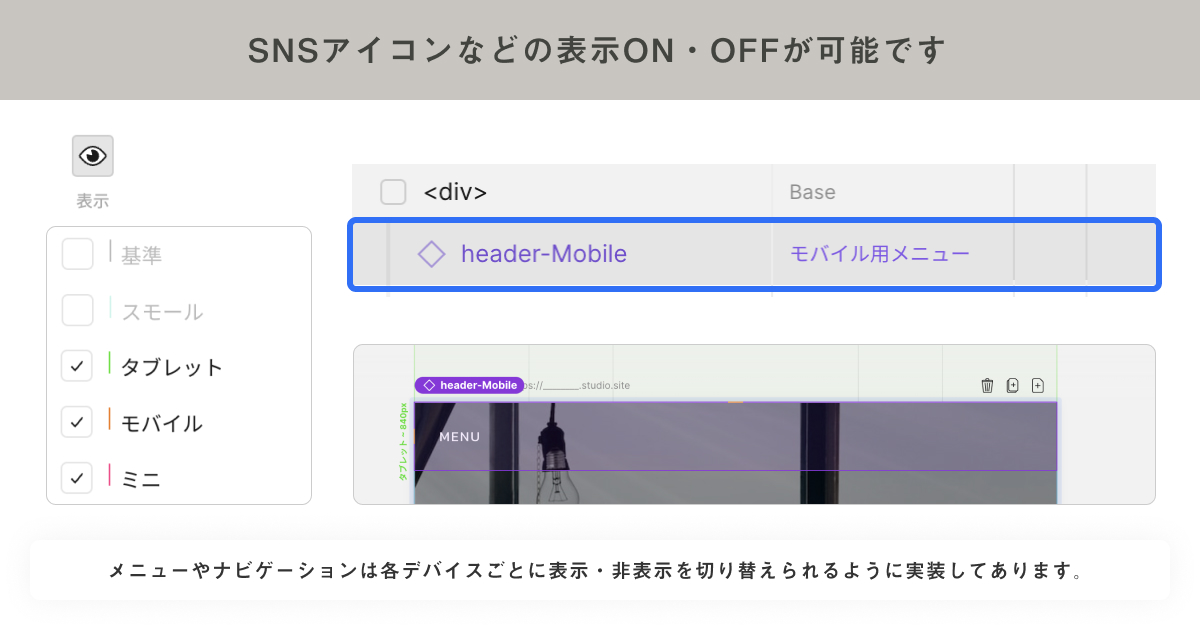Select the <div> layer row
This screenshot has height=630, width=1200.
click(x=754, y=191)
